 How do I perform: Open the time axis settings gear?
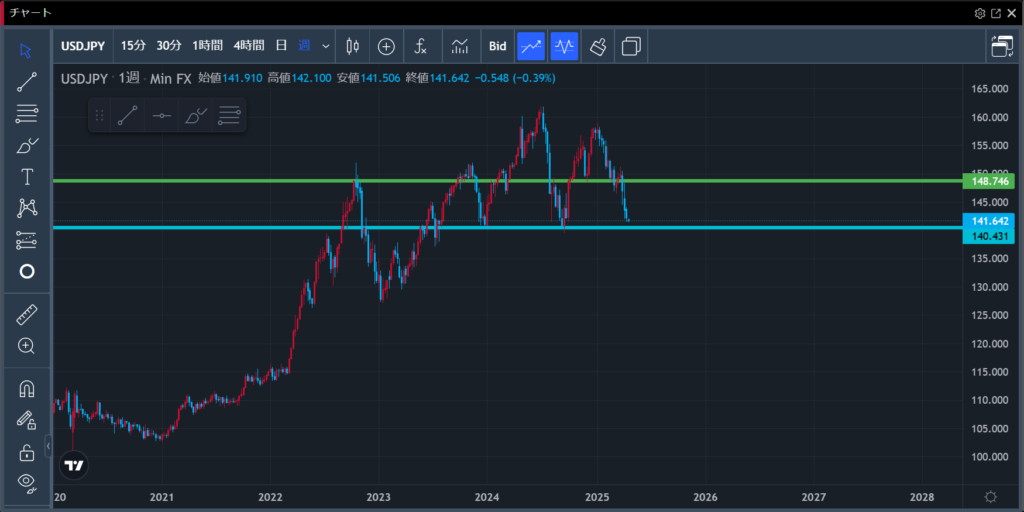990,496
